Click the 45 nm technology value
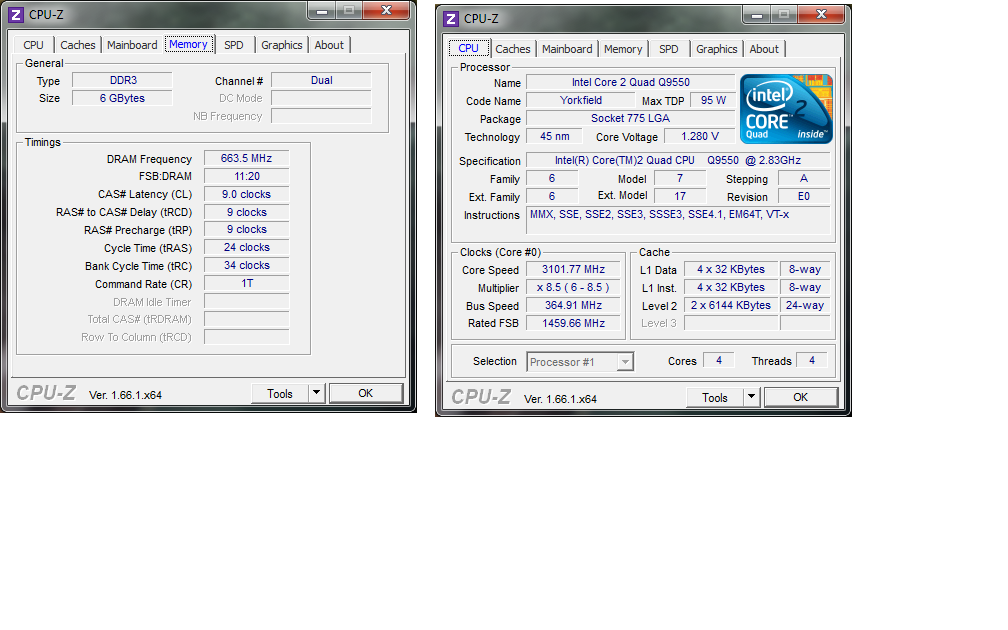The height and width of the screenshot is (630, 1008). click(554, 136)
